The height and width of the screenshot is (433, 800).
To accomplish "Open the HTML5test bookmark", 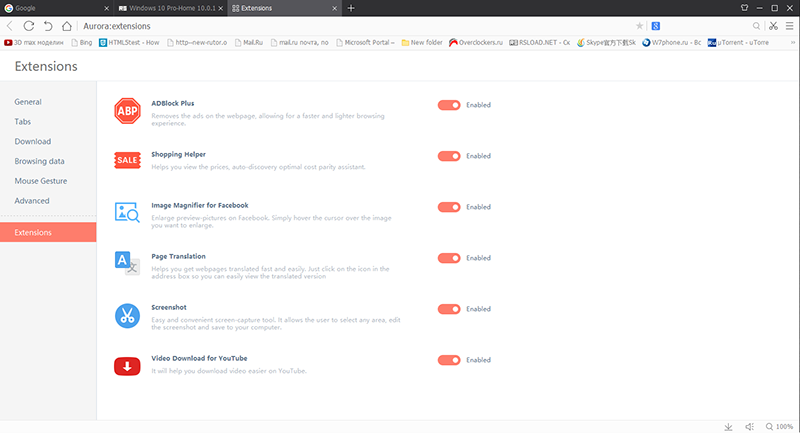I will click(x=129, y=43).
